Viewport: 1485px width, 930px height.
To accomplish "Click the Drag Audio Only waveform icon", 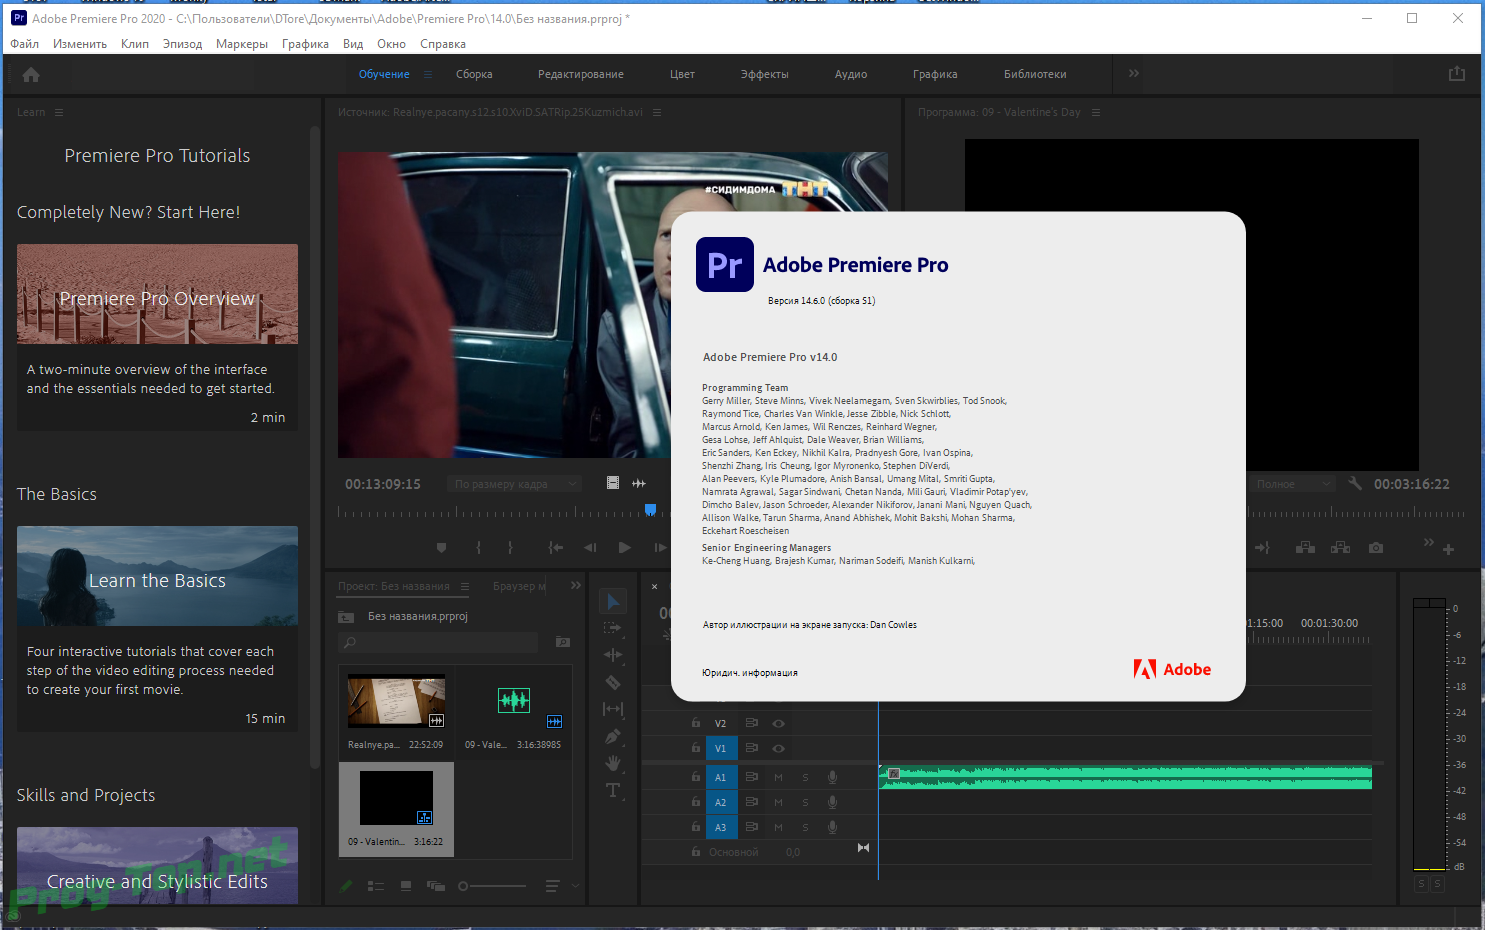I will click(639, 483).
